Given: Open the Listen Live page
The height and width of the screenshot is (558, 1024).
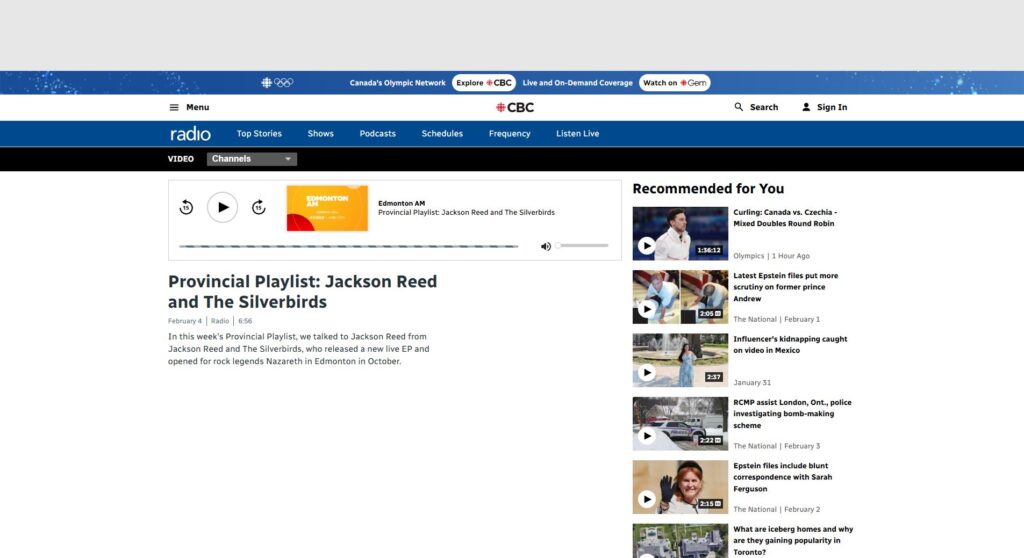Looking at the screenshot, I should point(577,134).
